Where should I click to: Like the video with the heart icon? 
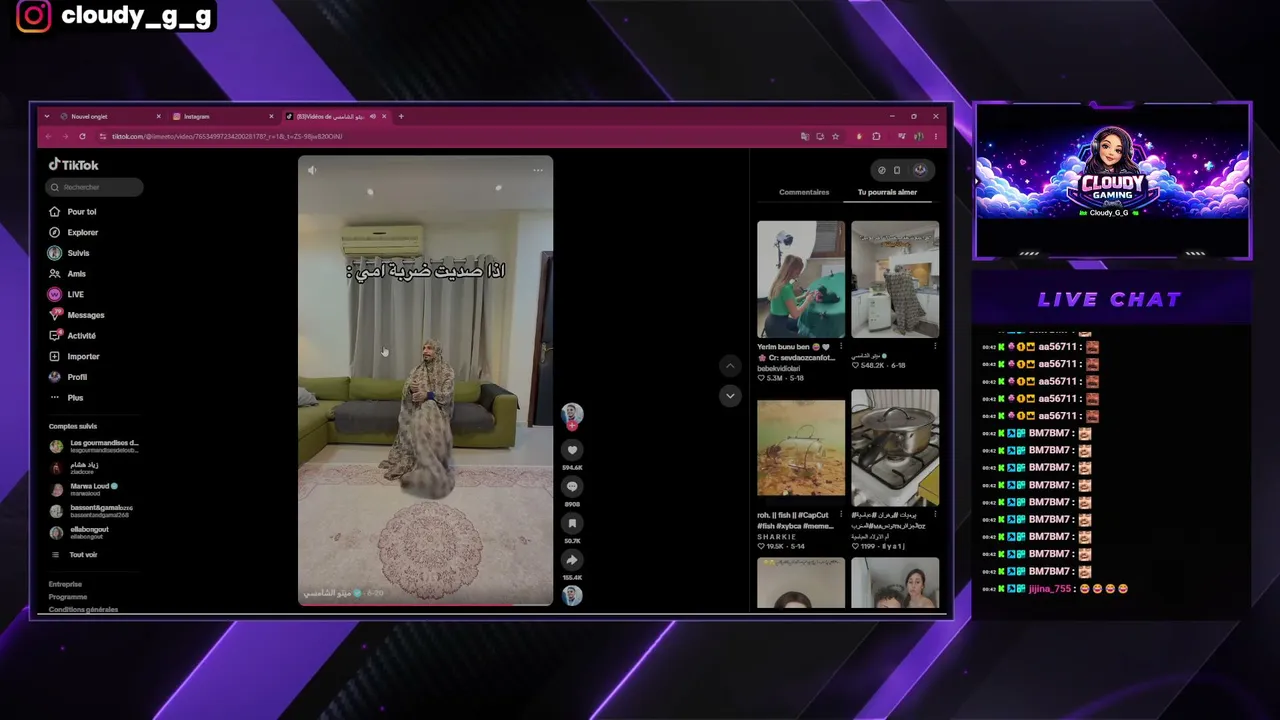(x=572, y=450)
